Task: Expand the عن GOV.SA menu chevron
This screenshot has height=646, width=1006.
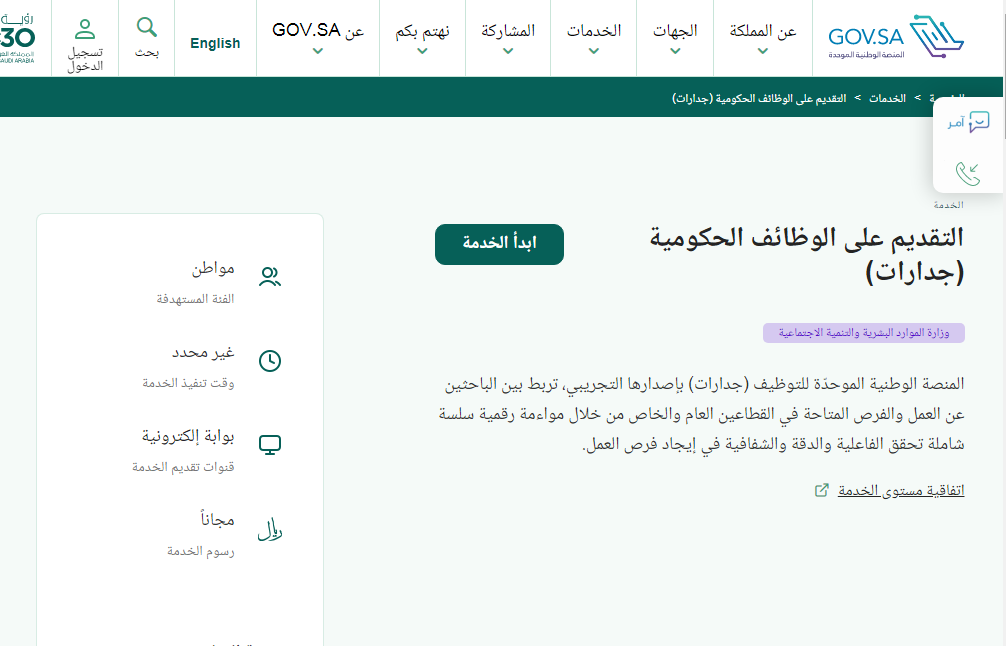Action: (318, 51)
